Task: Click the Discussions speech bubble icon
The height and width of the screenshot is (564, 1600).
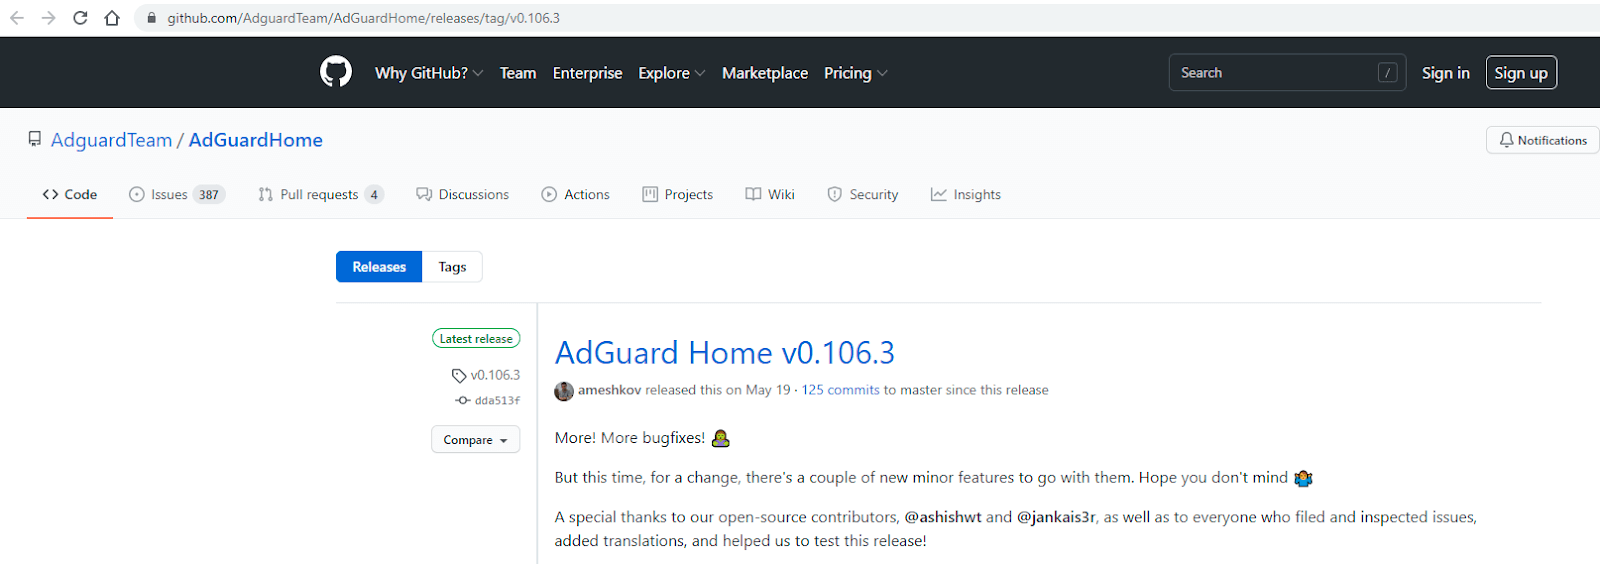Action: tap(424, 194)
